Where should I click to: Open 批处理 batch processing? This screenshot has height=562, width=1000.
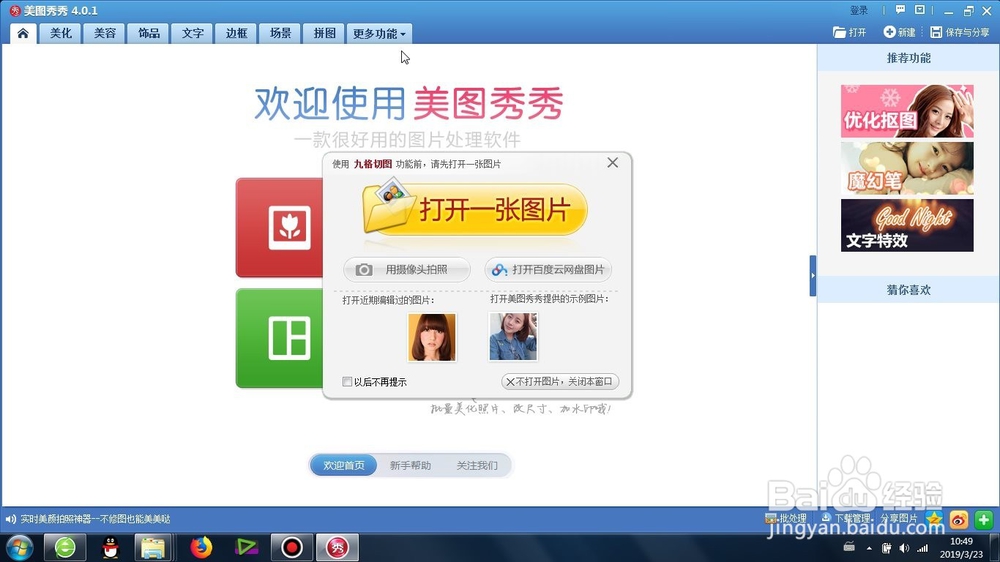pyautogui.click(x=786, y=518)
